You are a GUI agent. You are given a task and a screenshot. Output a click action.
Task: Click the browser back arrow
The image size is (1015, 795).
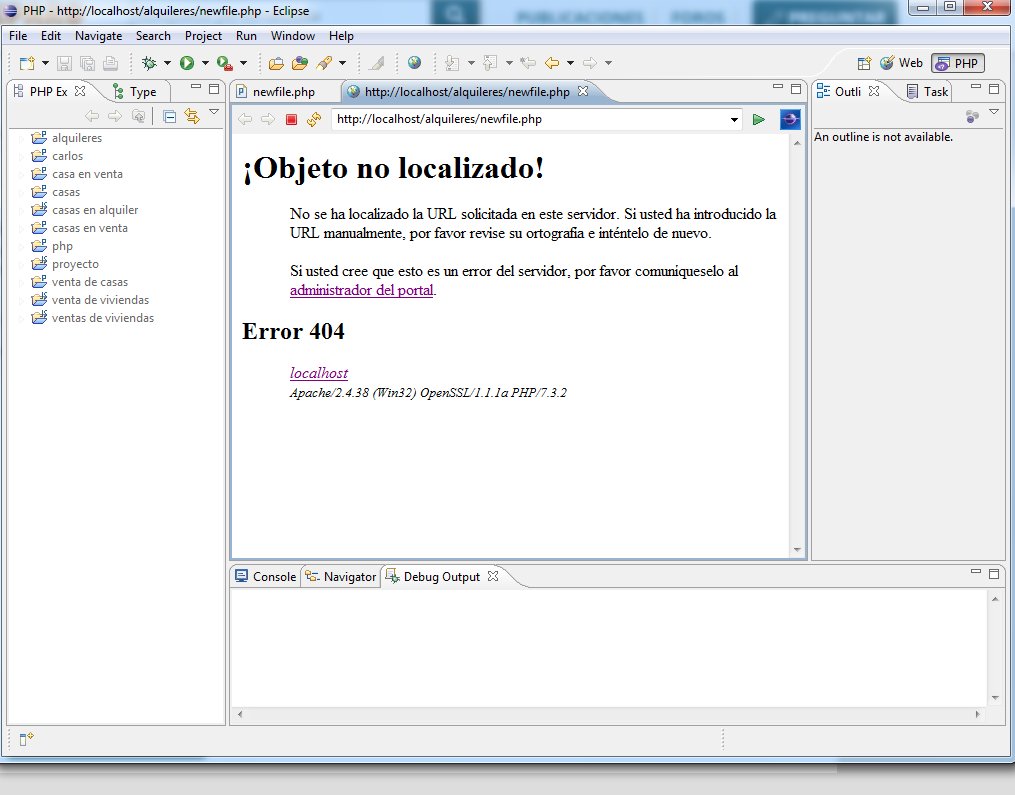(x=245, y=119)
